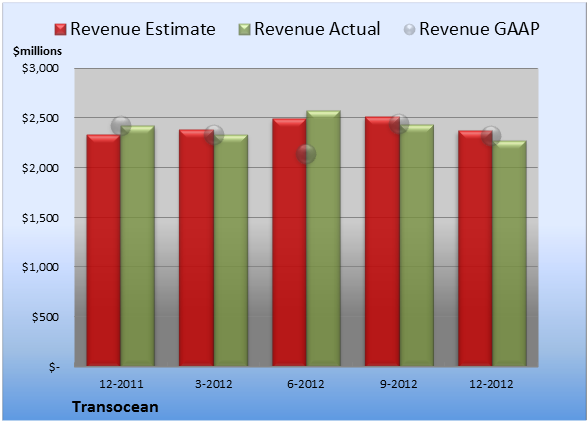This screenshot has height=422, width=588.
Task: Select the green actual bar for 6-2012
Action: [x=323, y=238]
